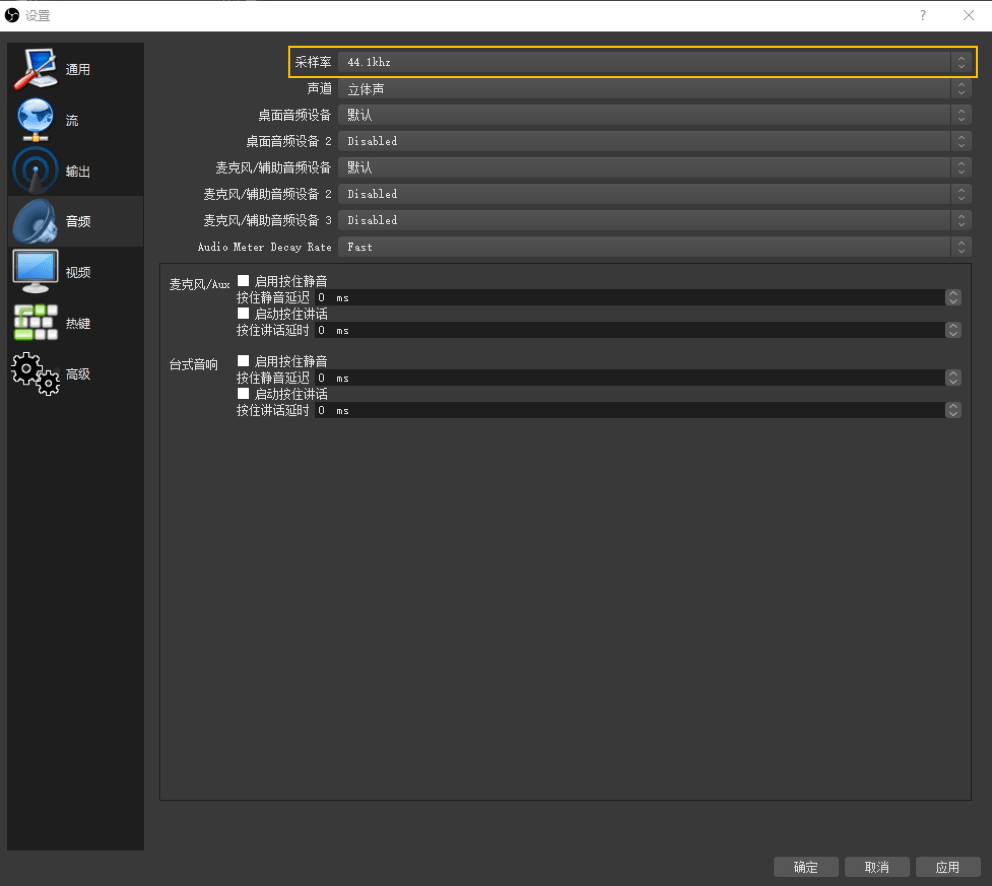This screenshot has width=992, height=886.
Task: Enable 启用按住静音 for 台式音响
Action: 243,361
